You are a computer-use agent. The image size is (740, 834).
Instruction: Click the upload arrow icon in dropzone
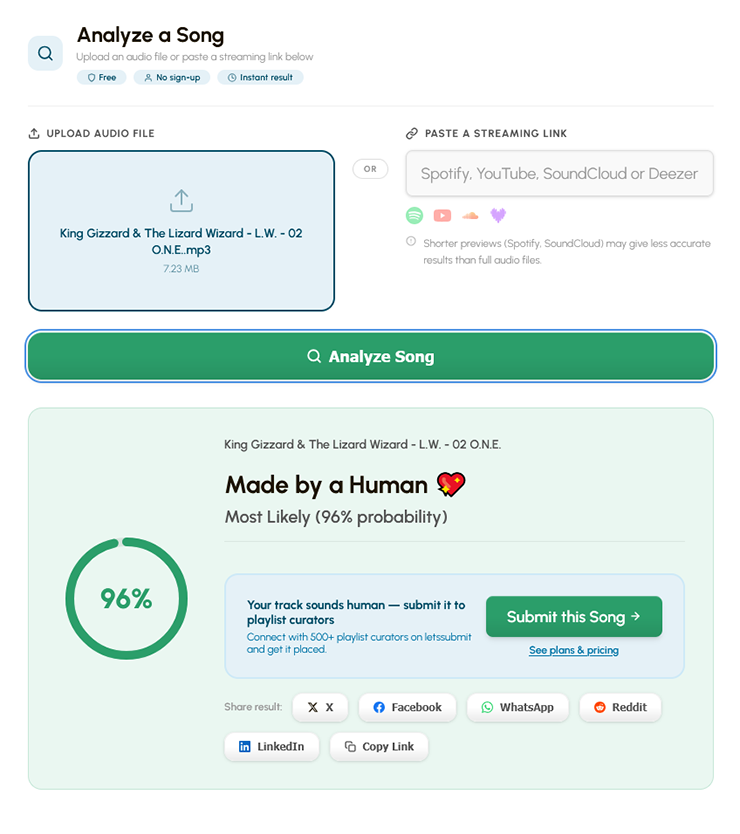[x=181, y=201]
